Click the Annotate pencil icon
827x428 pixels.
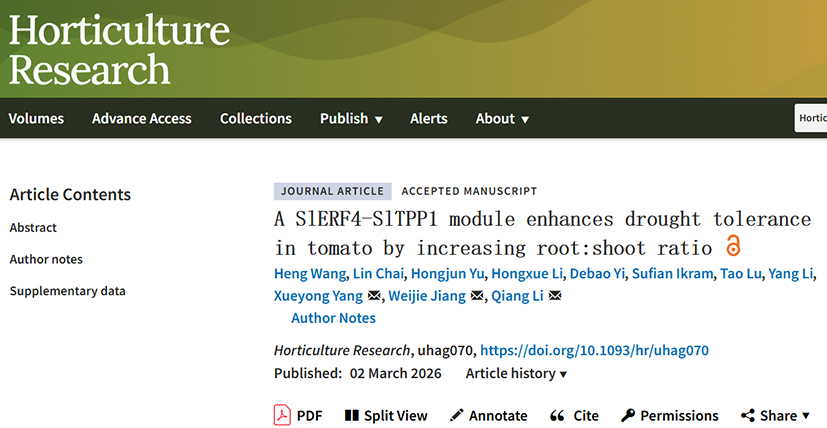point(457,415)
